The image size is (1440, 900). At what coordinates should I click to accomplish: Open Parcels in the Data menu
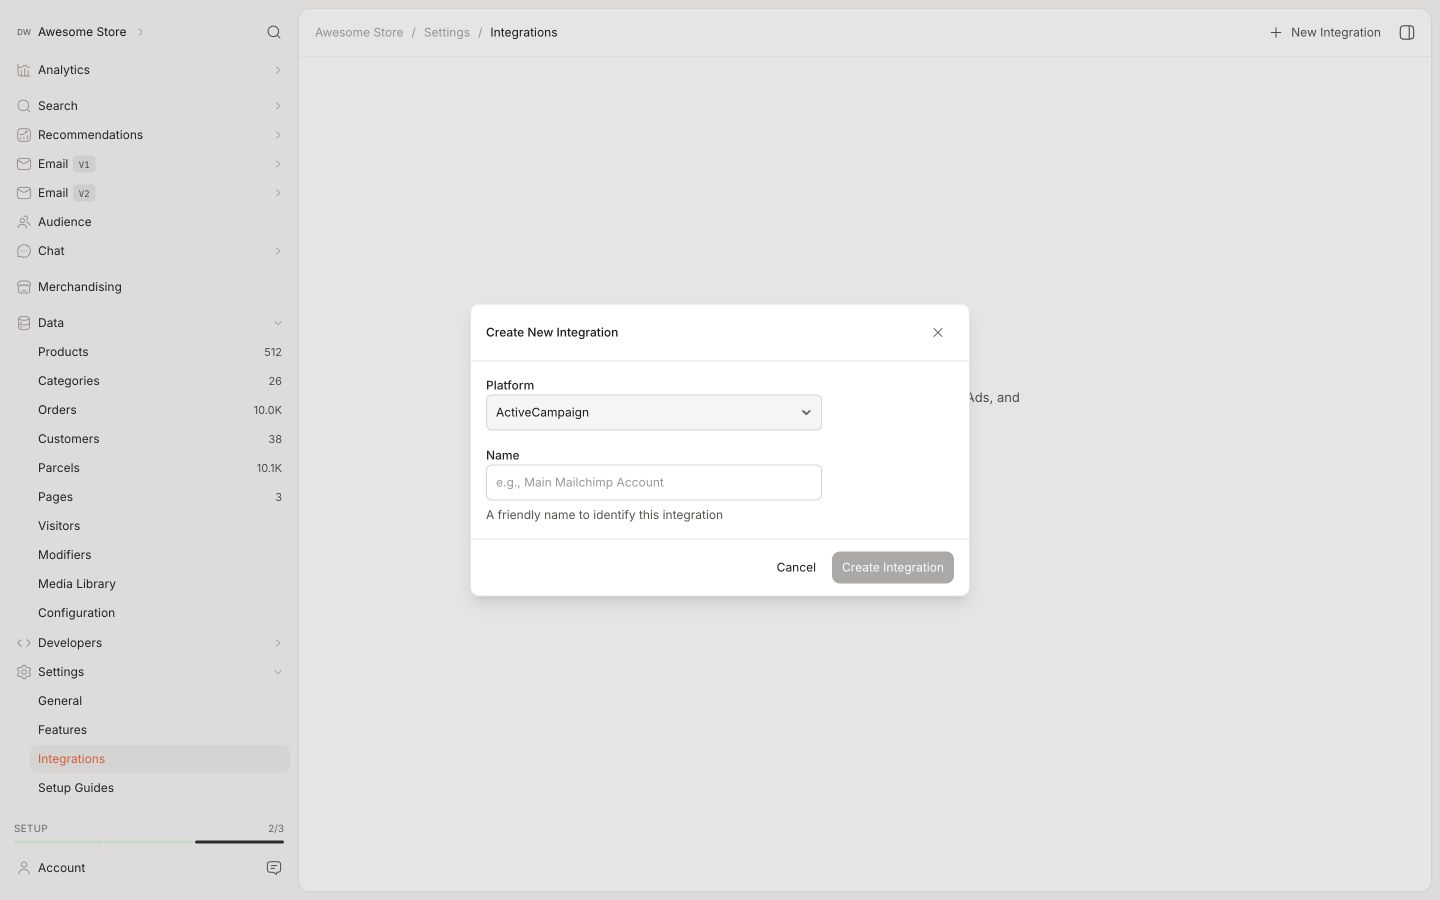pos(160,468)
